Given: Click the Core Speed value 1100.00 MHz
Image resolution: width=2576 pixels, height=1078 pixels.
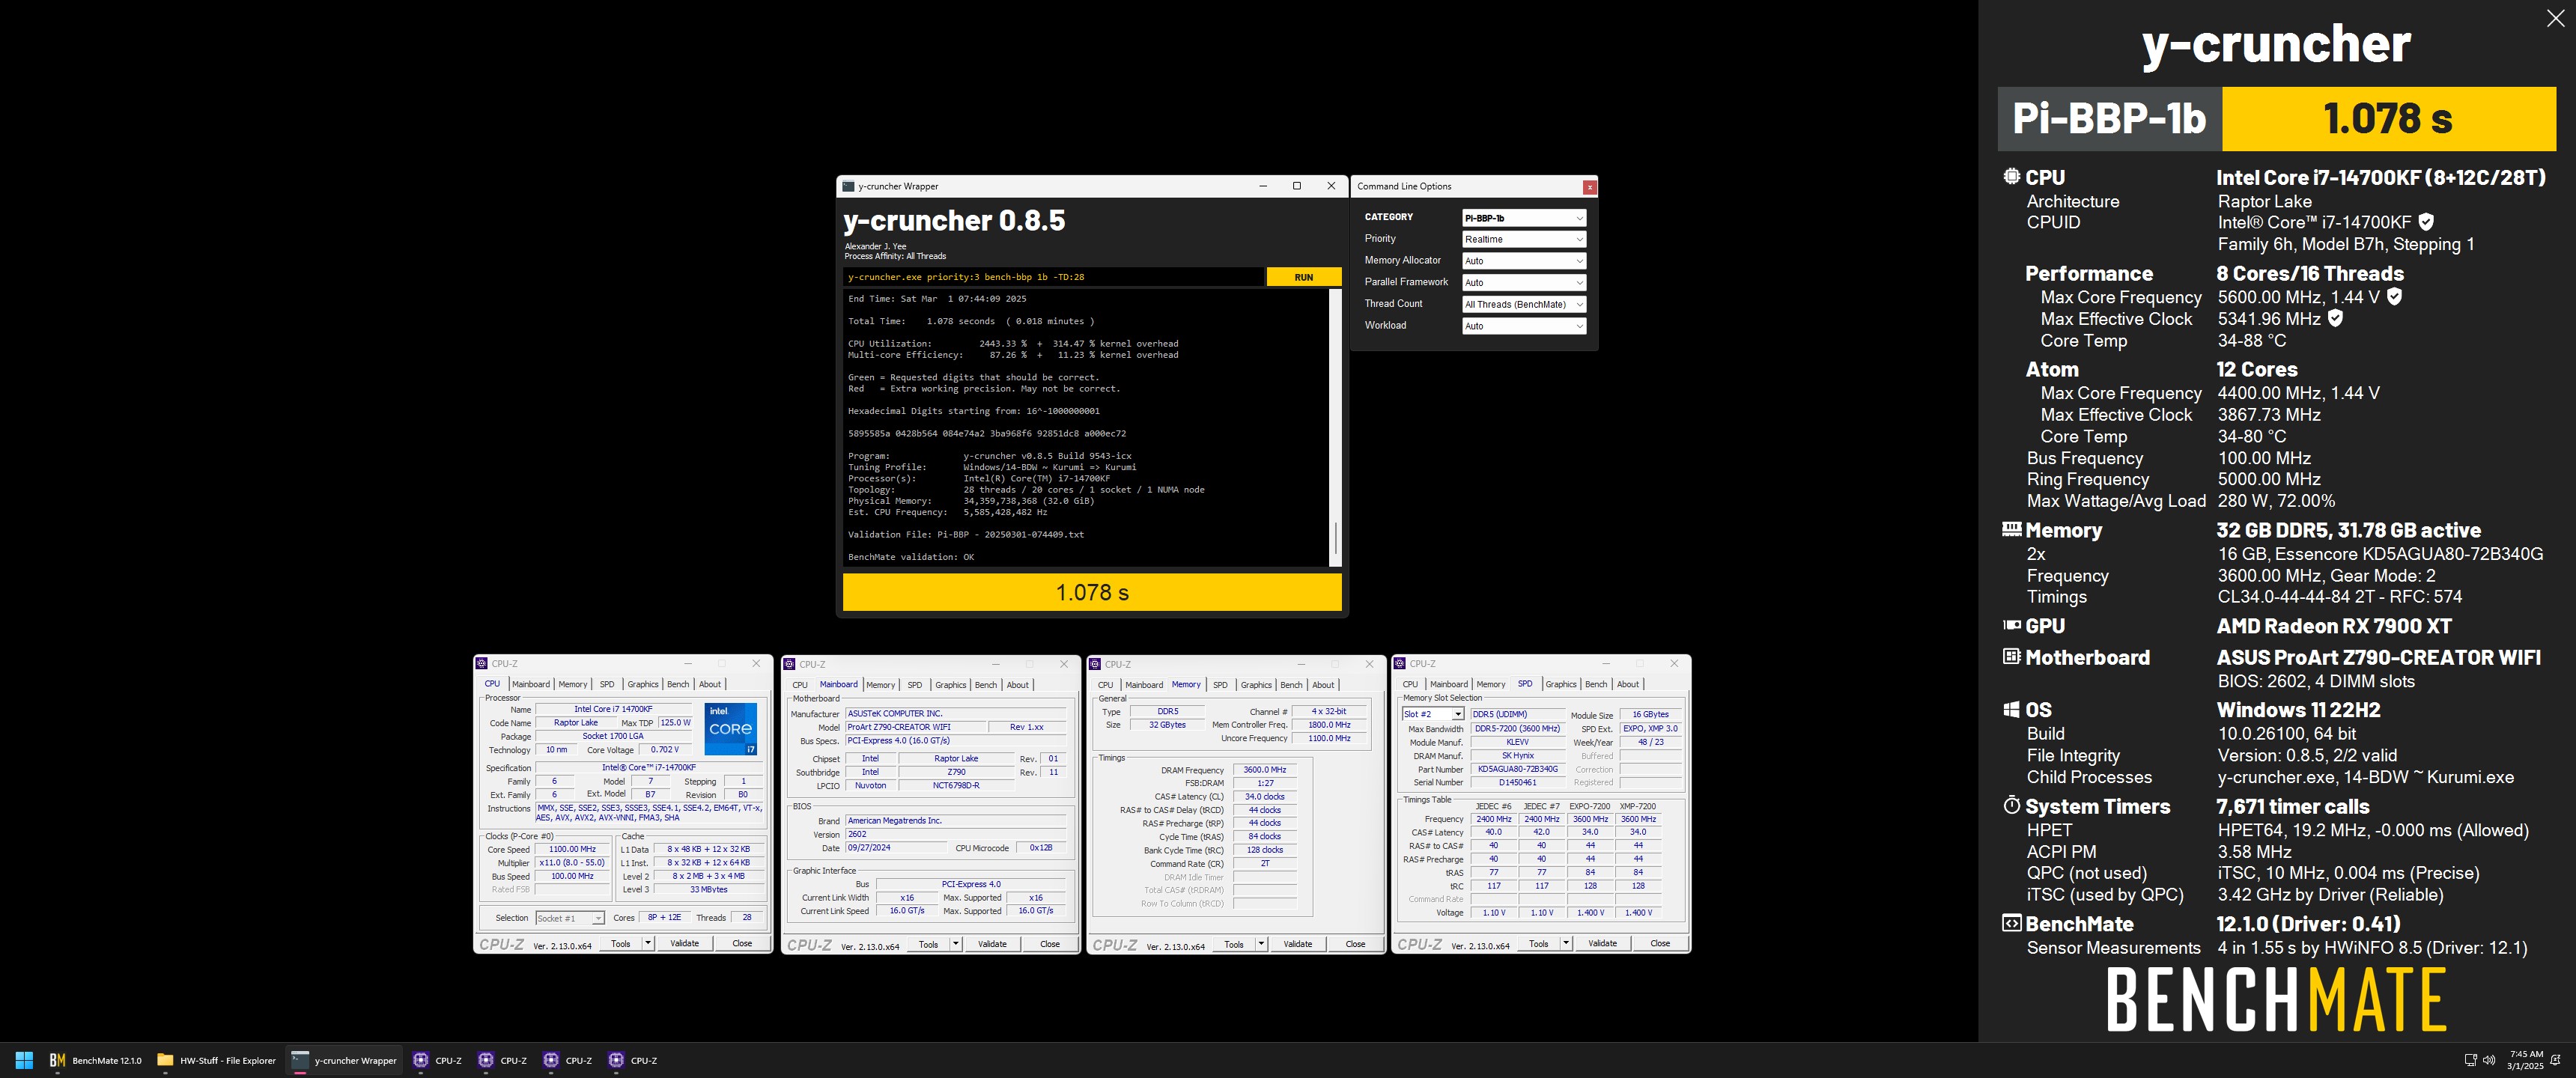Looking at the screenshot, I should pyautogui.click(x=572, y=849).
